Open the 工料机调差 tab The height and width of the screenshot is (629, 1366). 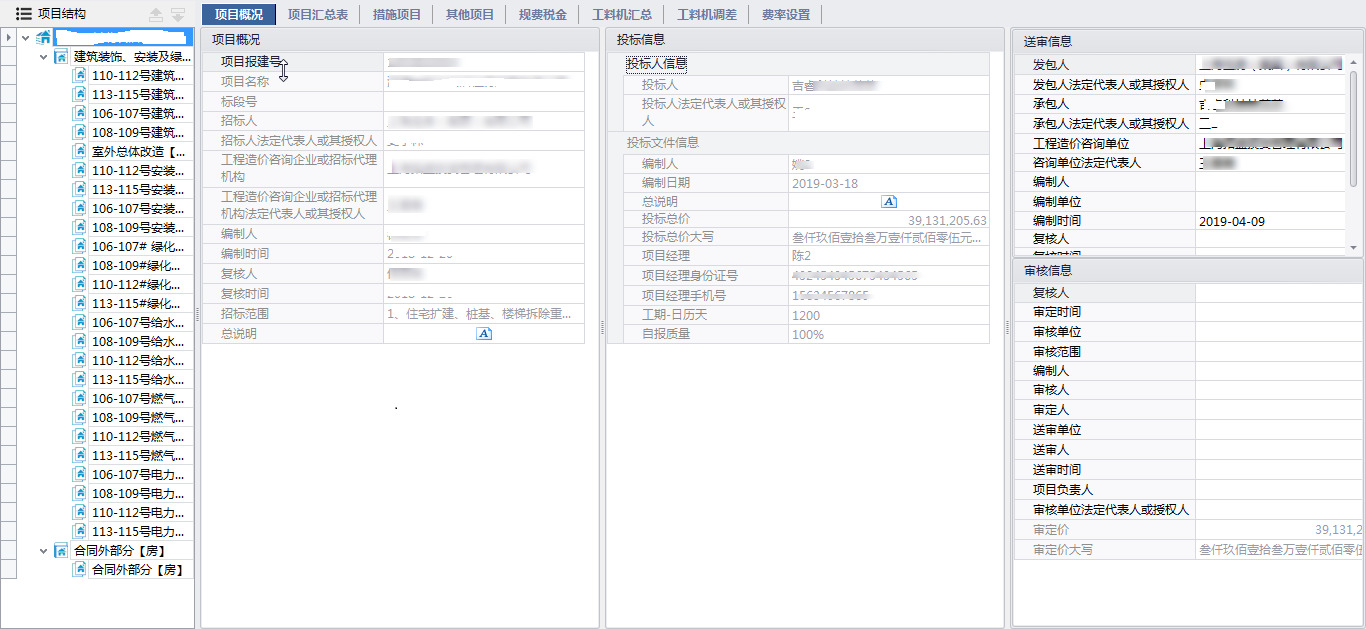[706, 15]
